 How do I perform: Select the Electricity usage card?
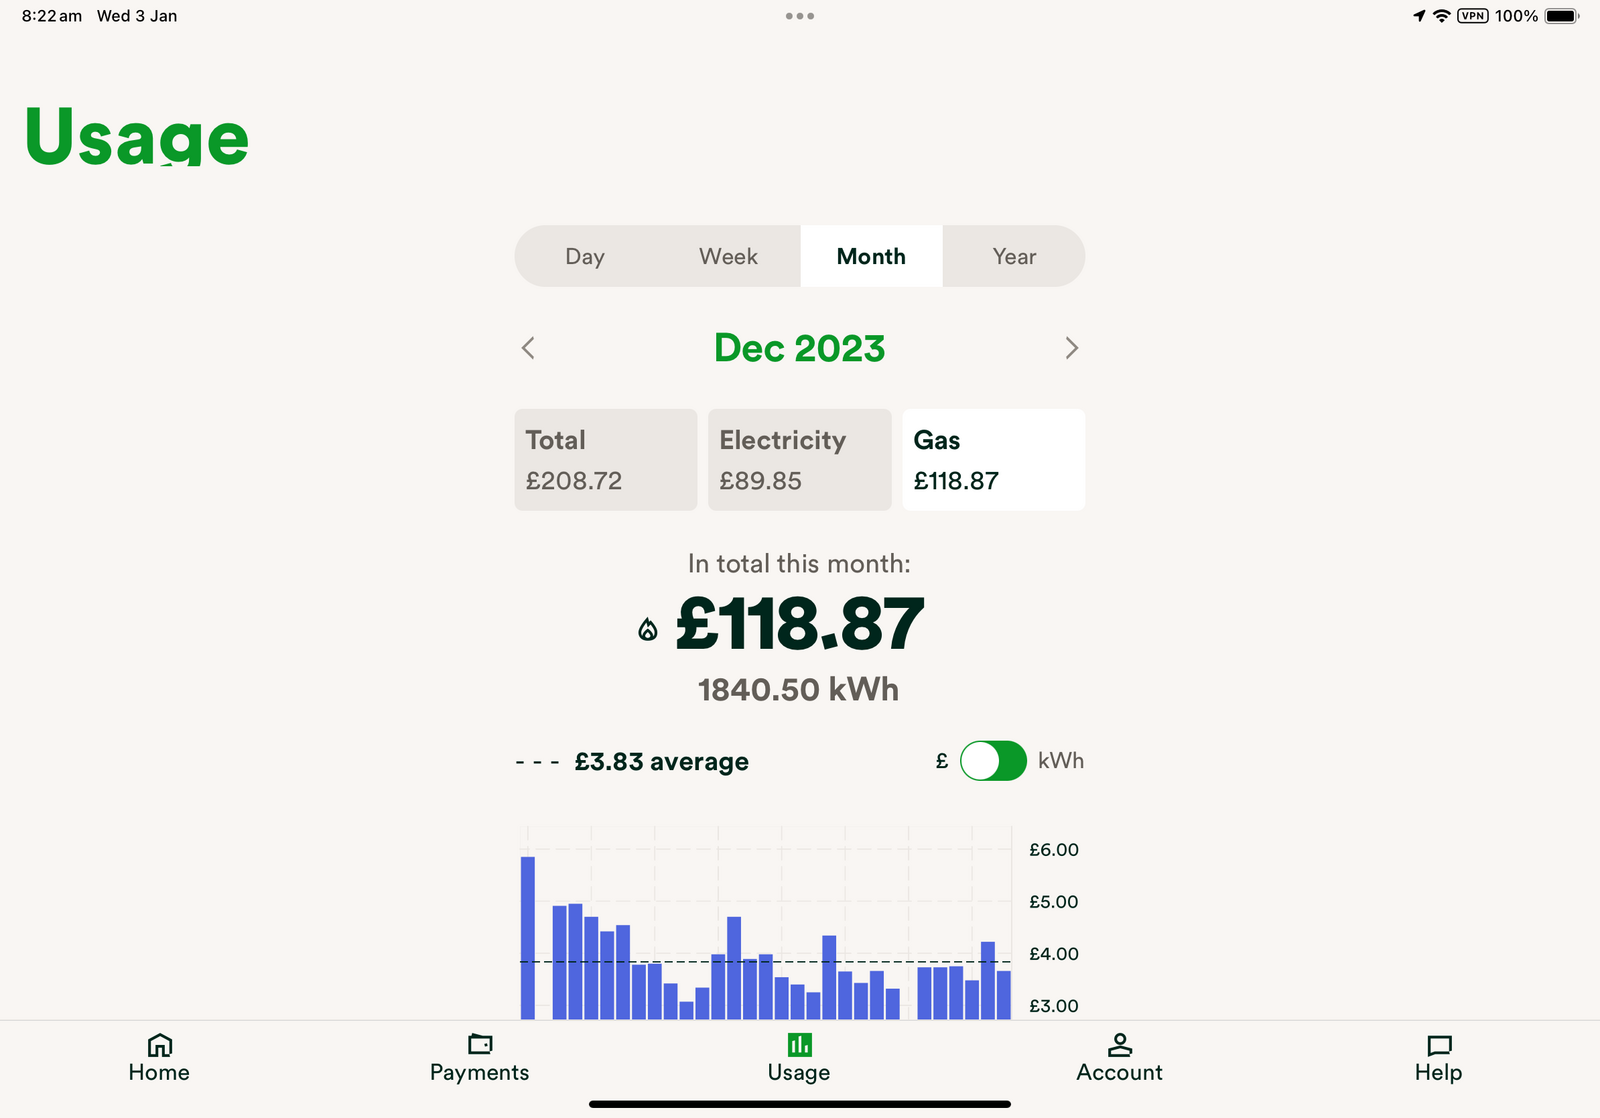point(799,460)
